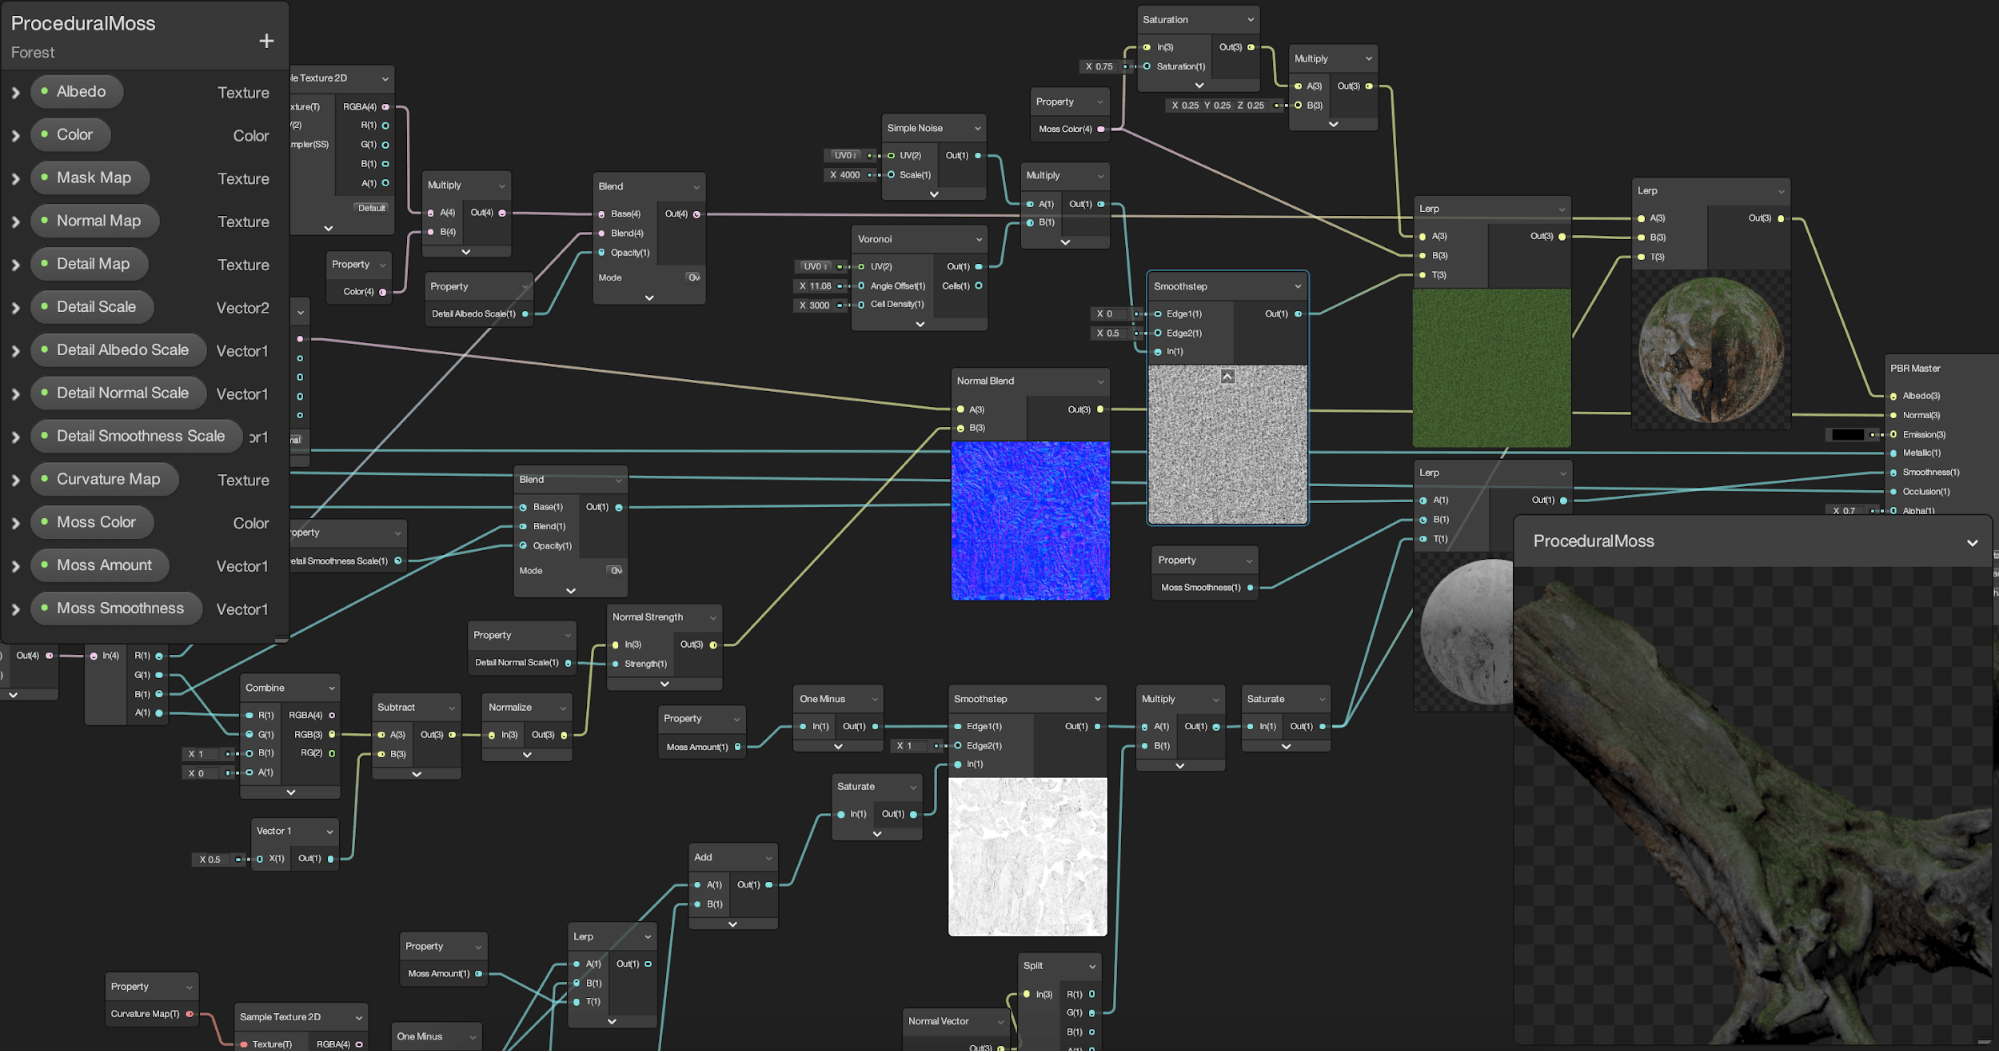Screen dimensions: 1999x1052
Task: Open the Mode dropdown on the top Blend node
Action: click(x=693, y=278)
